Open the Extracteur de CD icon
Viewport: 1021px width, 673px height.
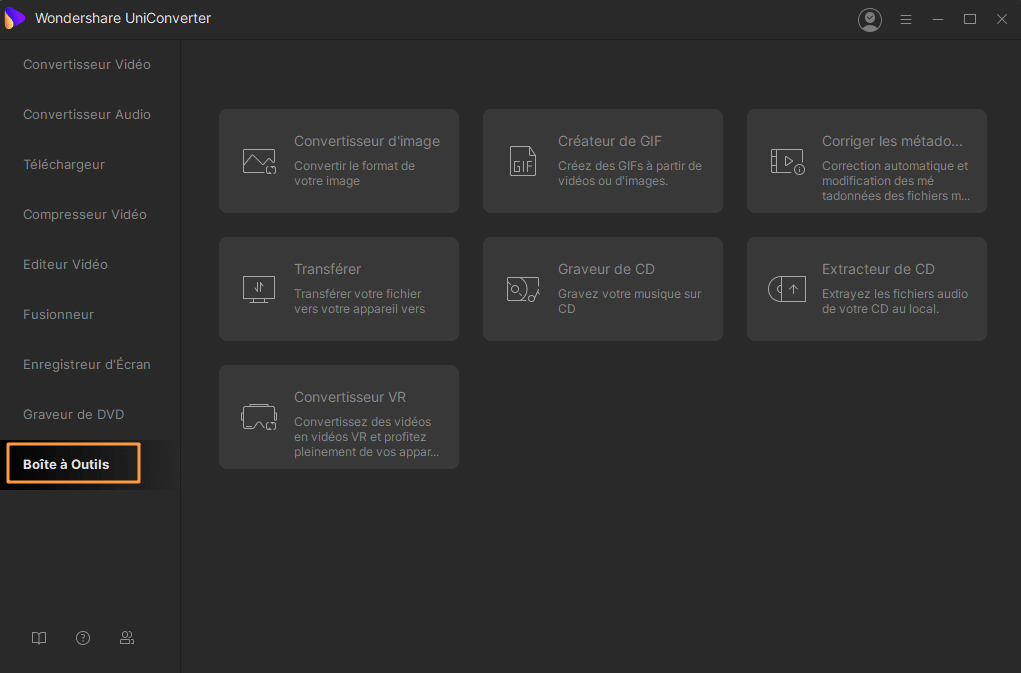787,289
